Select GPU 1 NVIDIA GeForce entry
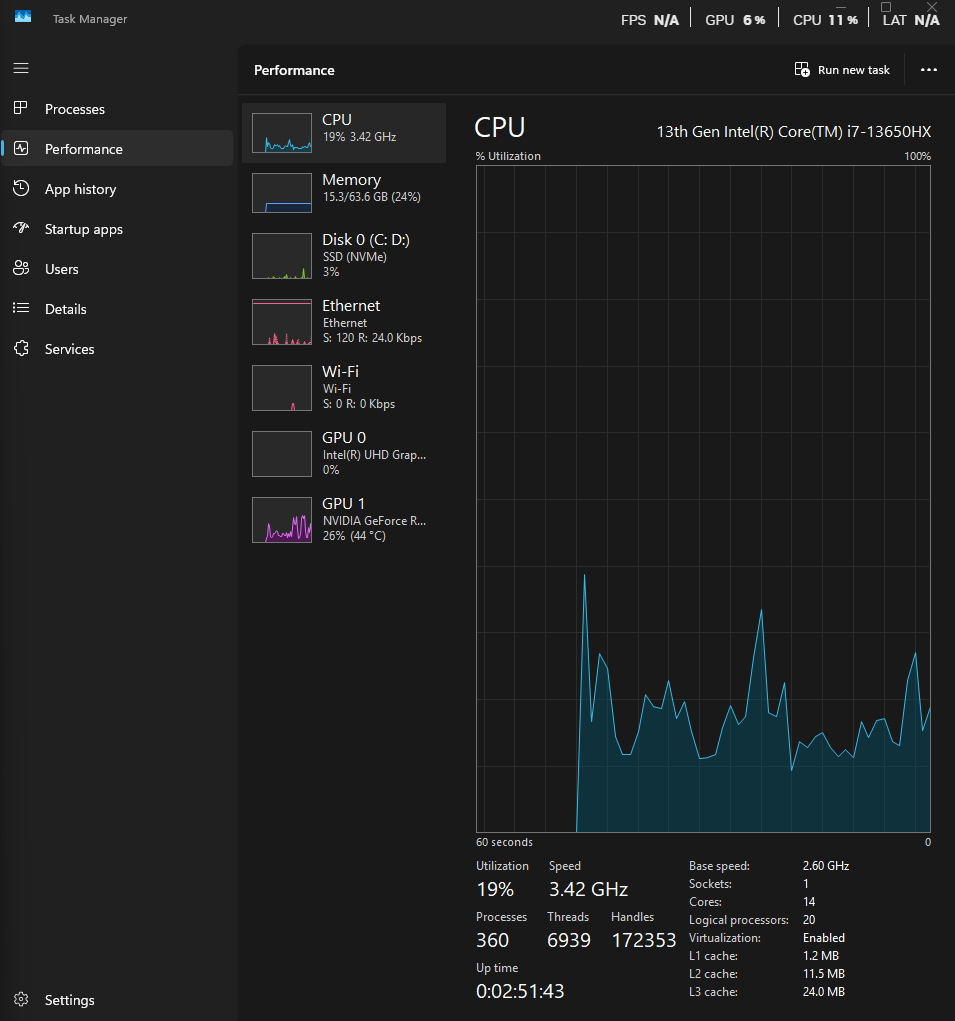 tap(344, 520)
